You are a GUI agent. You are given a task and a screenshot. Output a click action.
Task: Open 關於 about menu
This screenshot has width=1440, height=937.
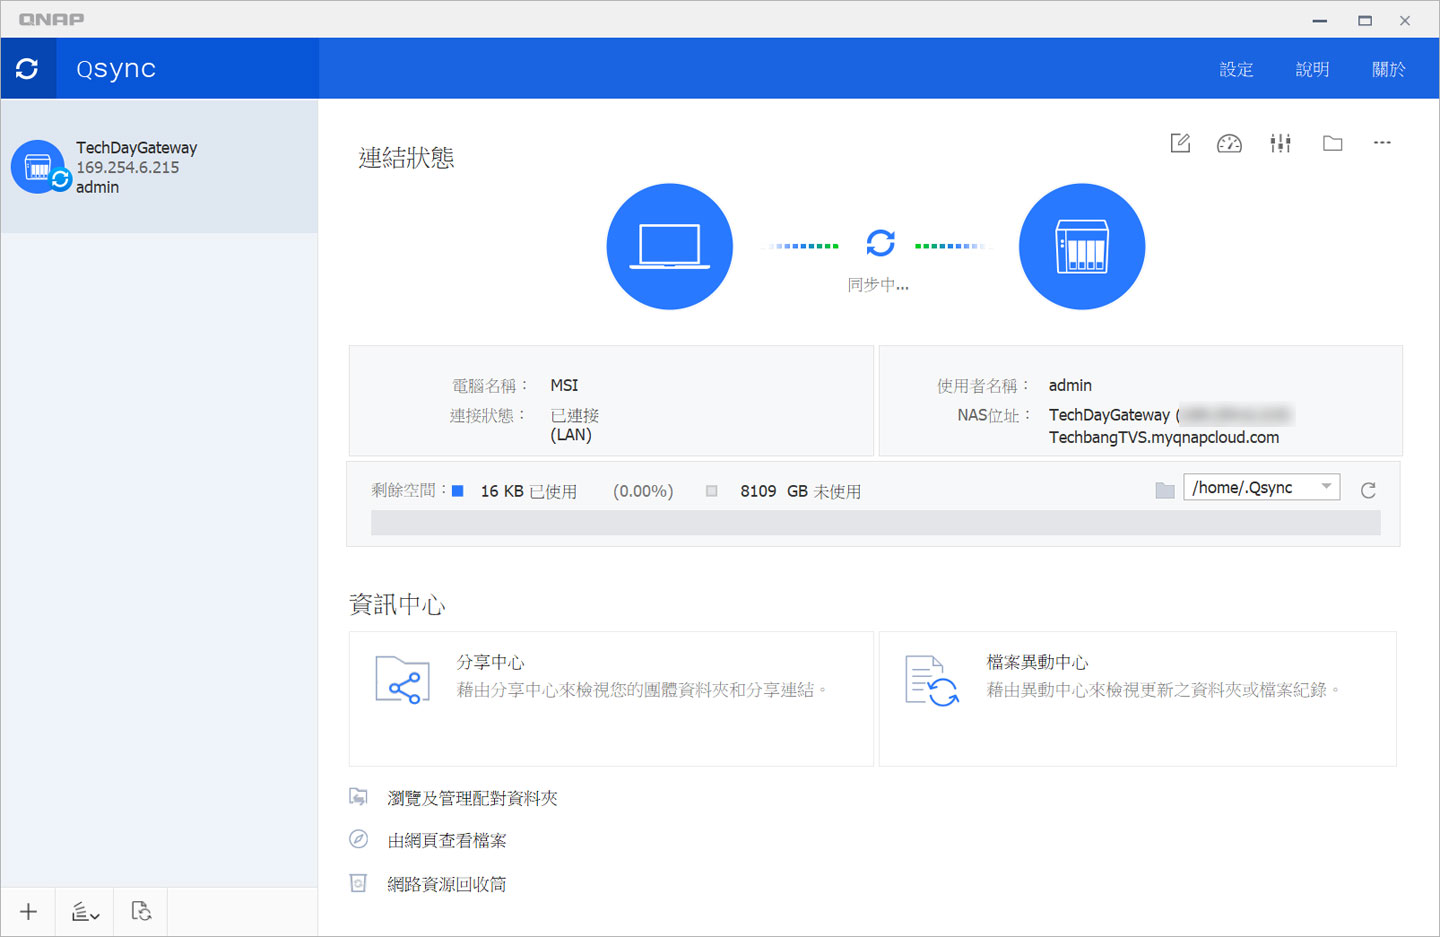[1388, 69]
